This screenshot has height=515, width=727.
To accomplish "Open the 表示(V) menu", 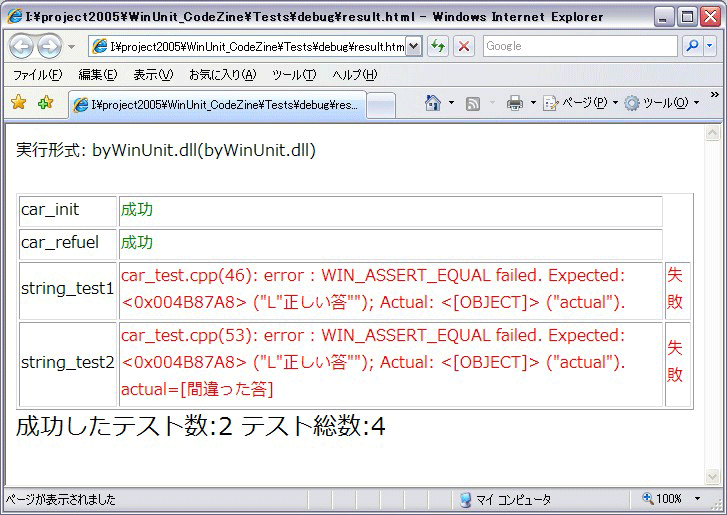I will point(153,75).
